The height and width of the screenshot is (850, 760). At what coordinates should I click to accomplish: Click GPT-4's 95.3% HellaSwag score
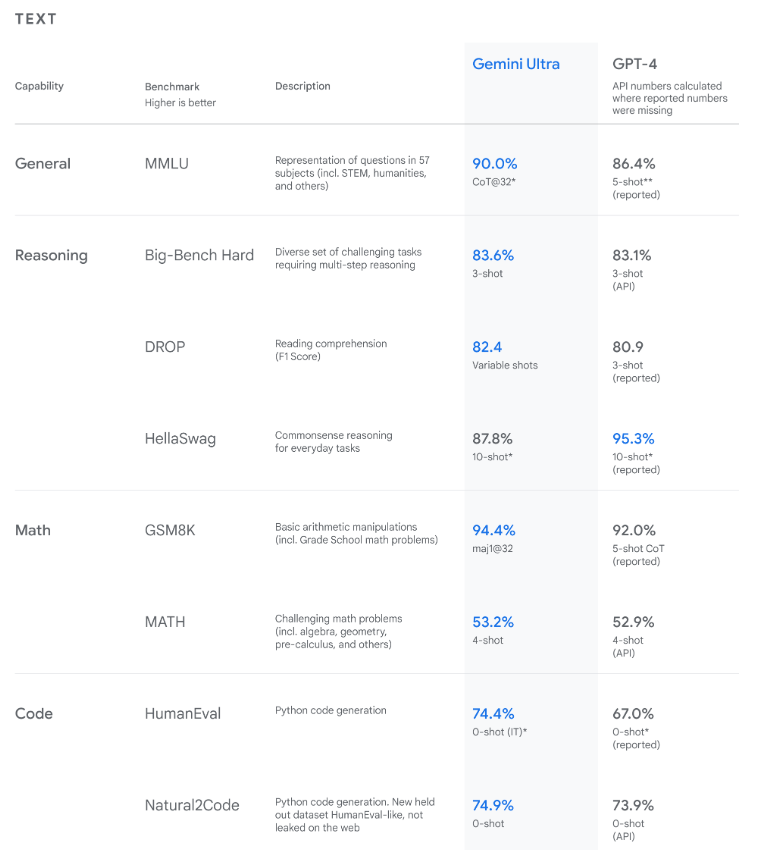point(635,438)
